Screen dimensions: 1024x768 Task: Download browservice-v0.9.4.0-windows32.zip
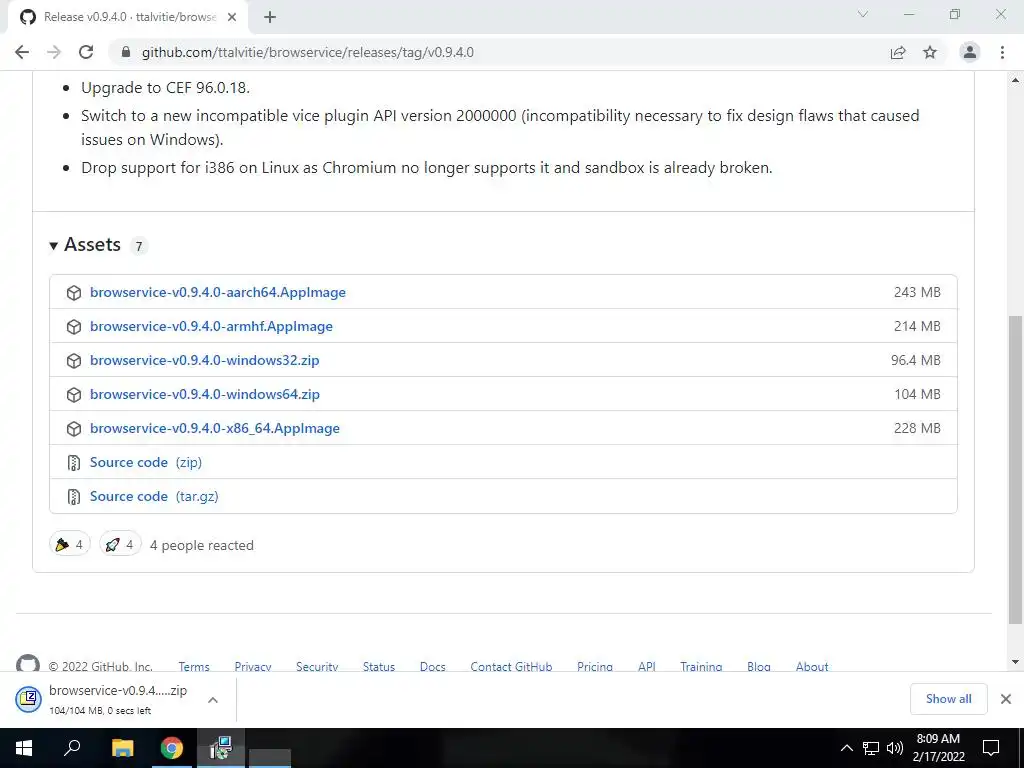click(204, 360)
